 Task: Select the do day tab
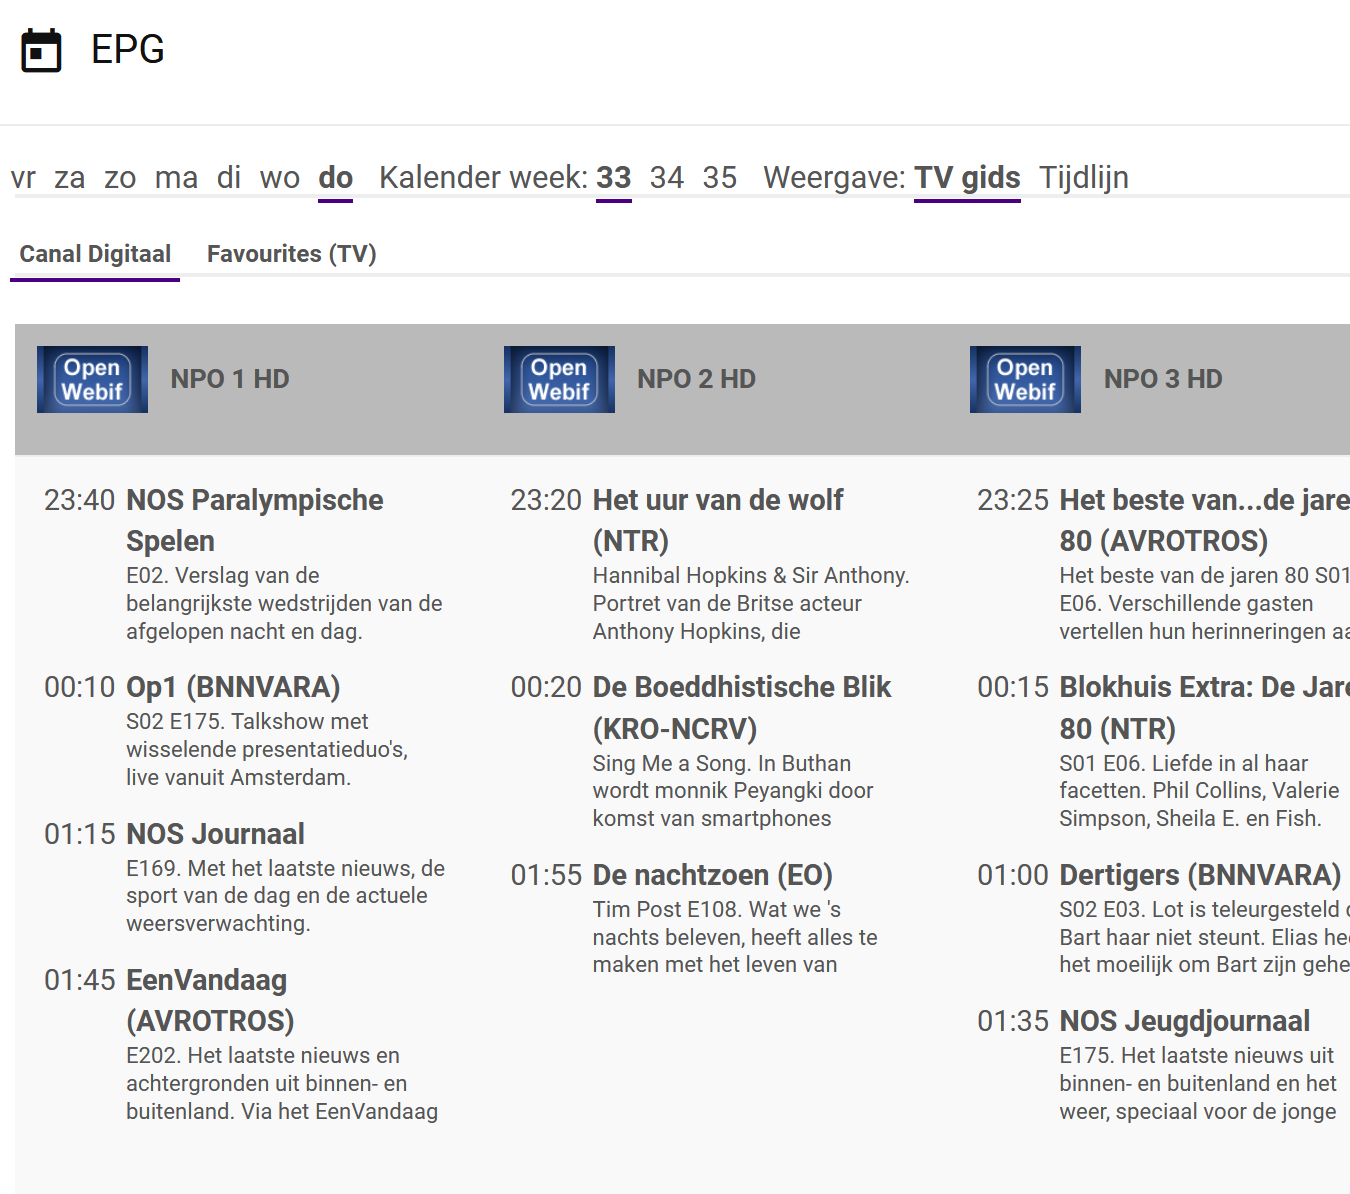(x=336, y=178)
